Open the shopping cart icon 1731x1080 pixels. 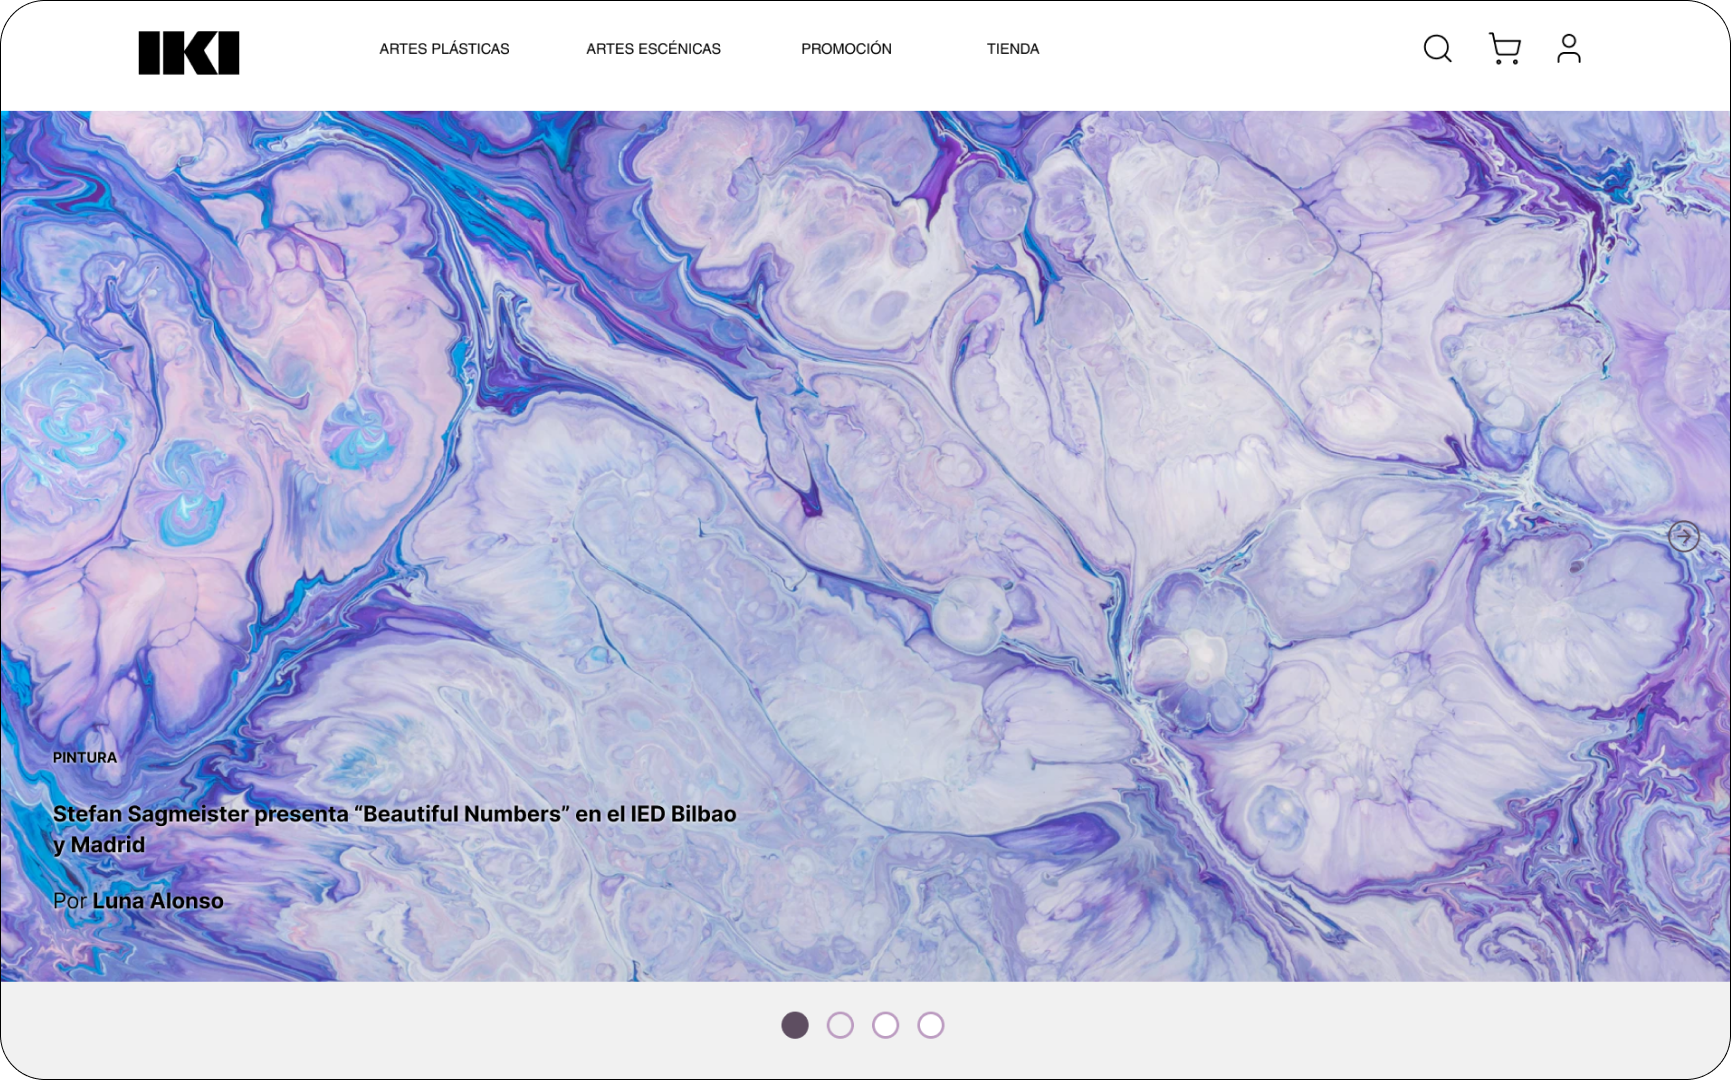click(x=1504, y=49)
